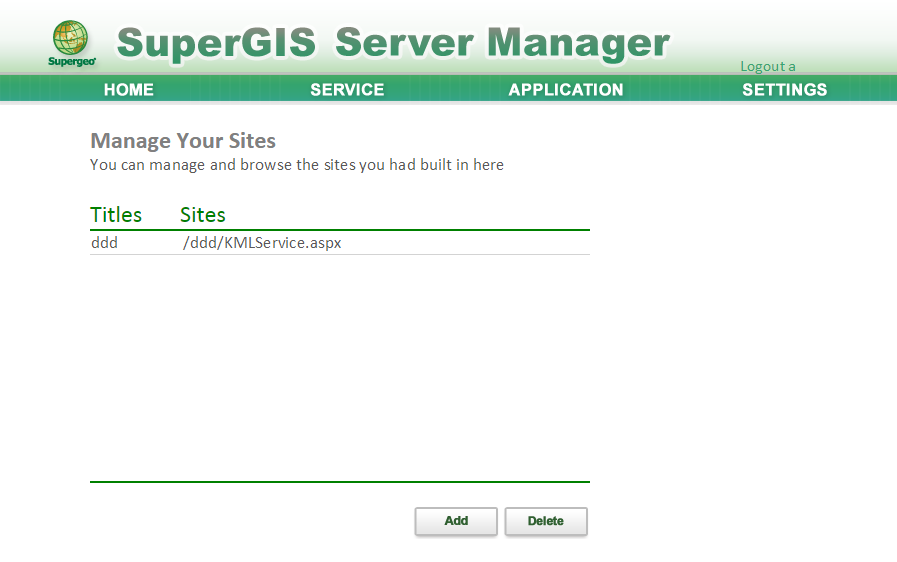Open the /ddd/KMLService.aspx site link
Image resolution: width=897 pixels, height=562 pixels.
(262, 243)
